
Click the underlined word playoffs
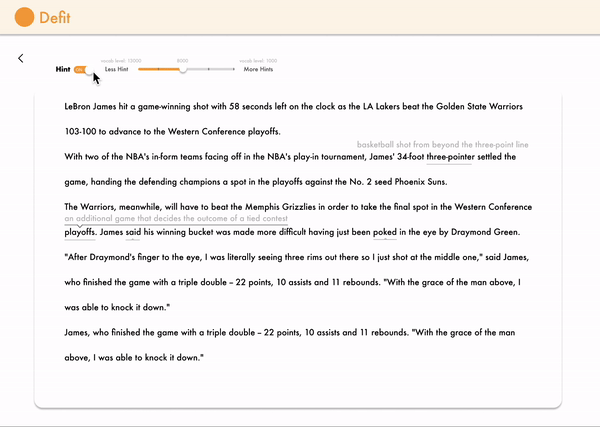pos(80,232)
